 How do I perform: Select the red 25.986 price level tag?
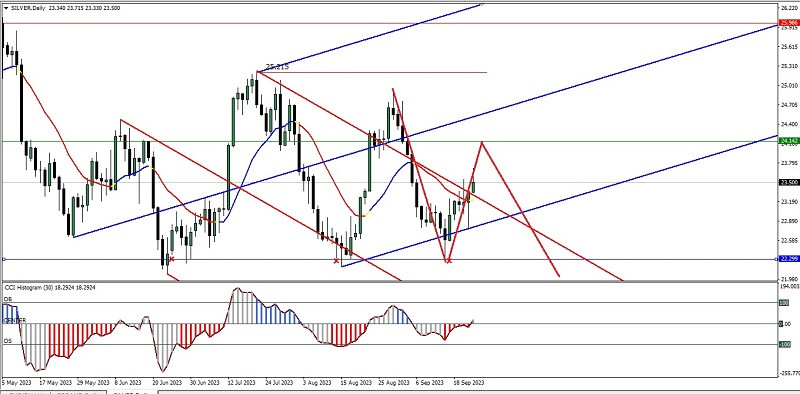(x=787, y=23)
